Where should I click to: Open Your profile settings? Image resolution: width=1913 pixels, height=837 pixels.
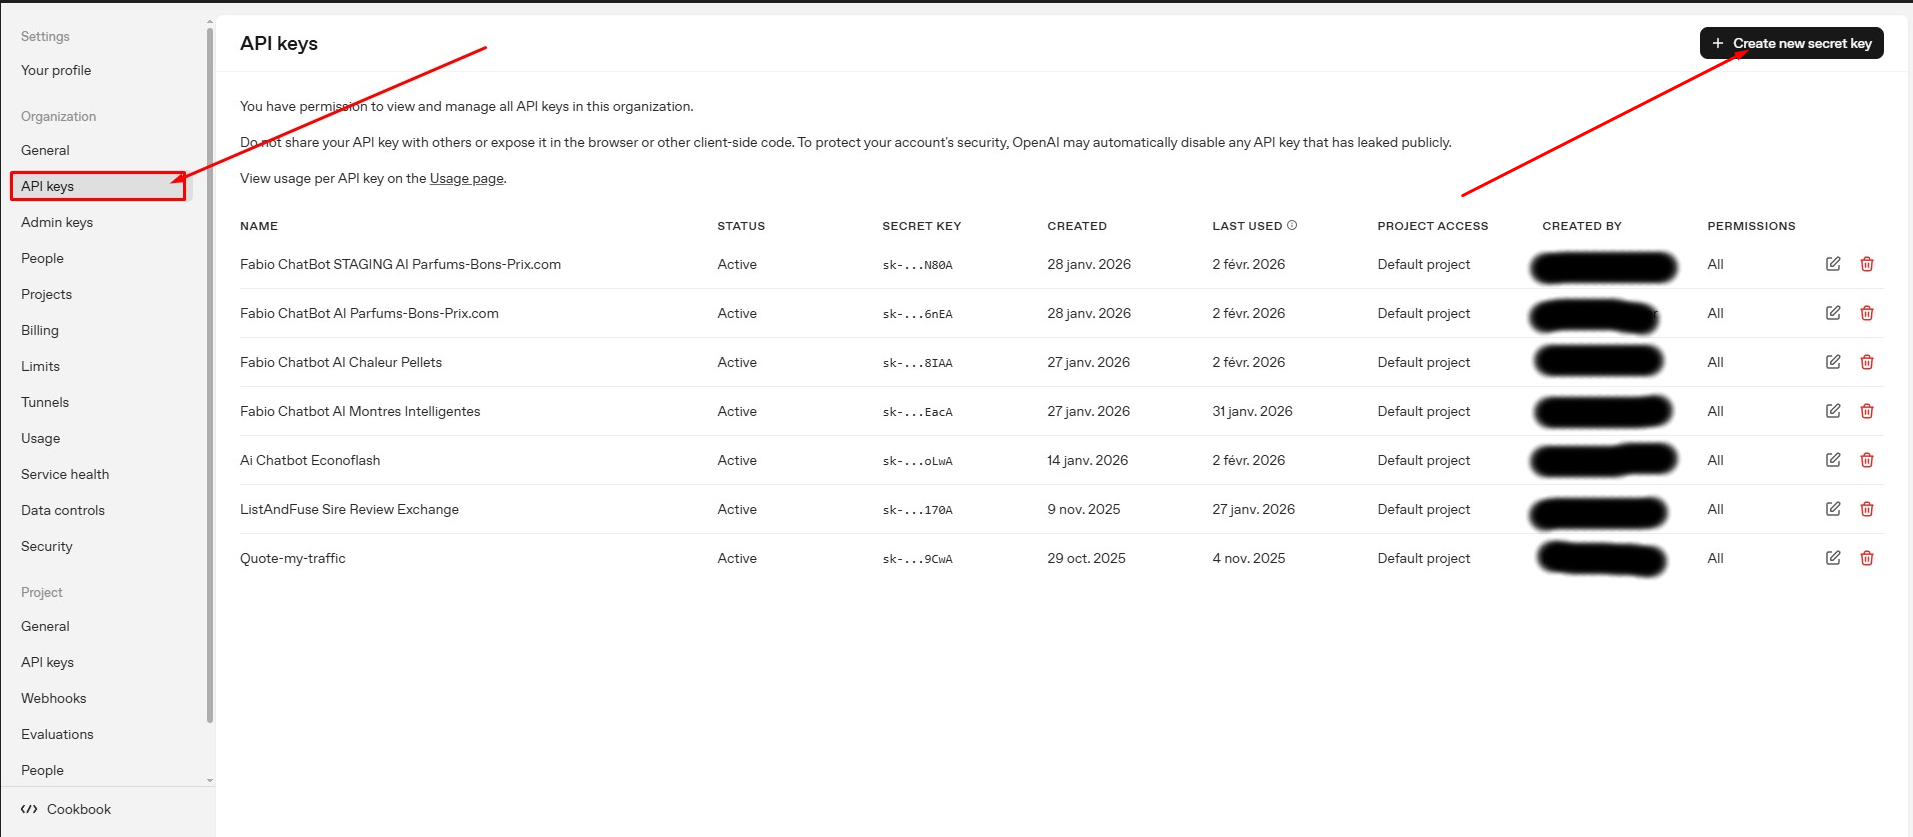coord(56,70)
